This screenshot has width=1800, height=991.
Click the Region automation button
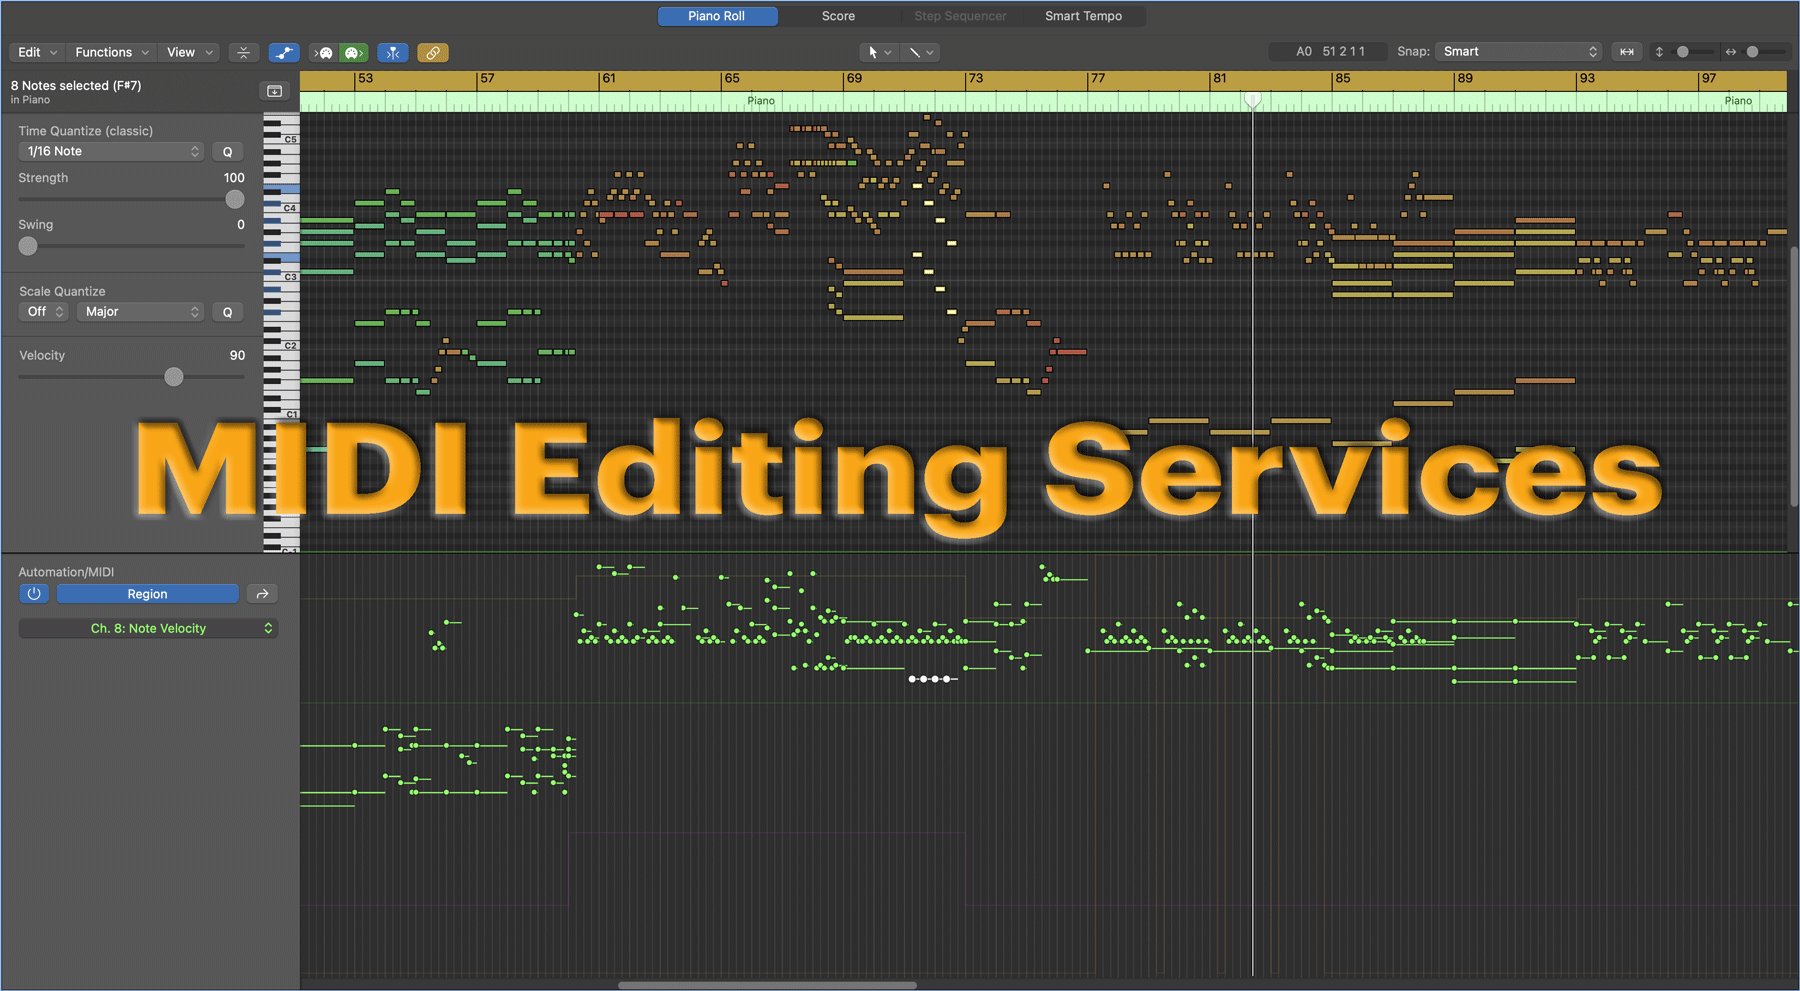(x=146, y=593)
